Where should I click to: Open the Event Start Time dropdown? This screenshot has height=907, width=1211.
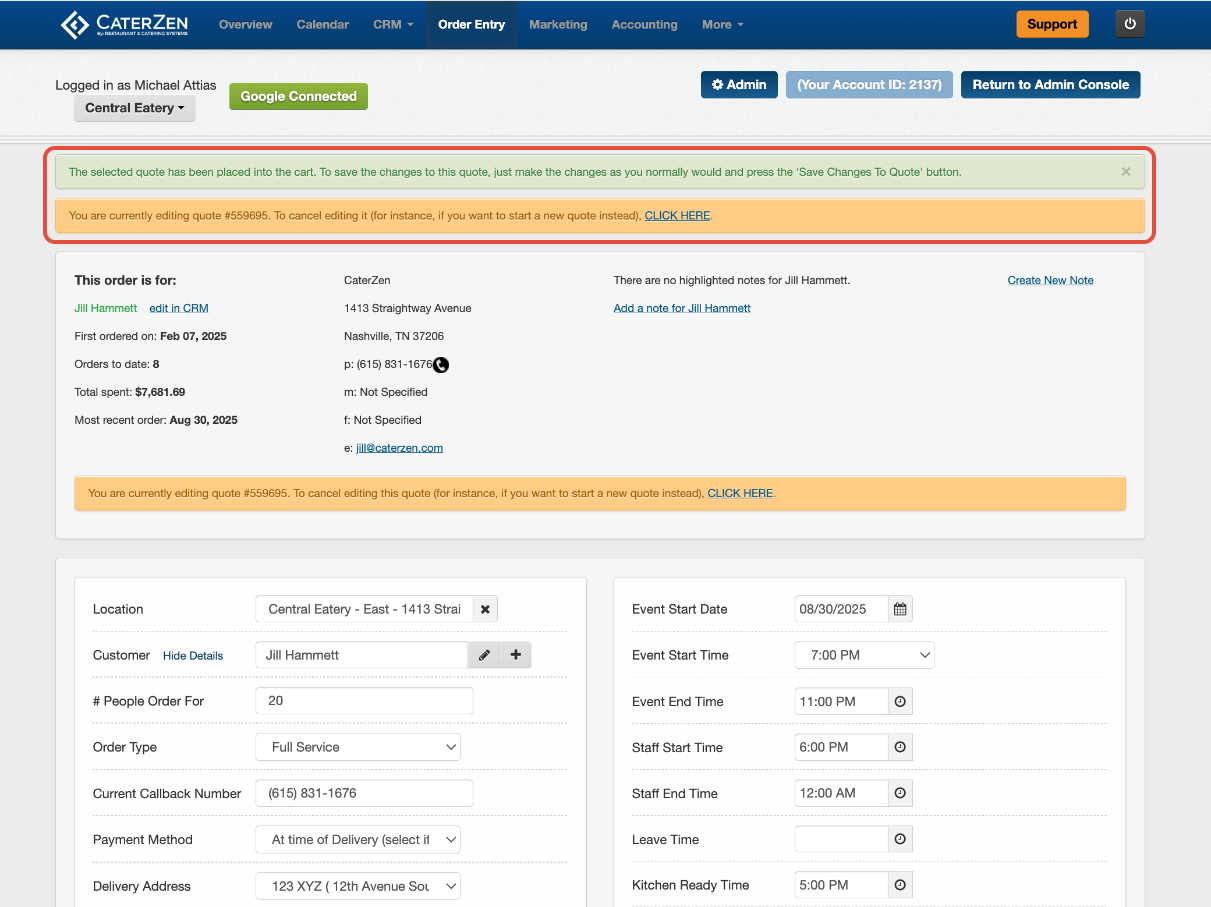click(x=865, y=655)
